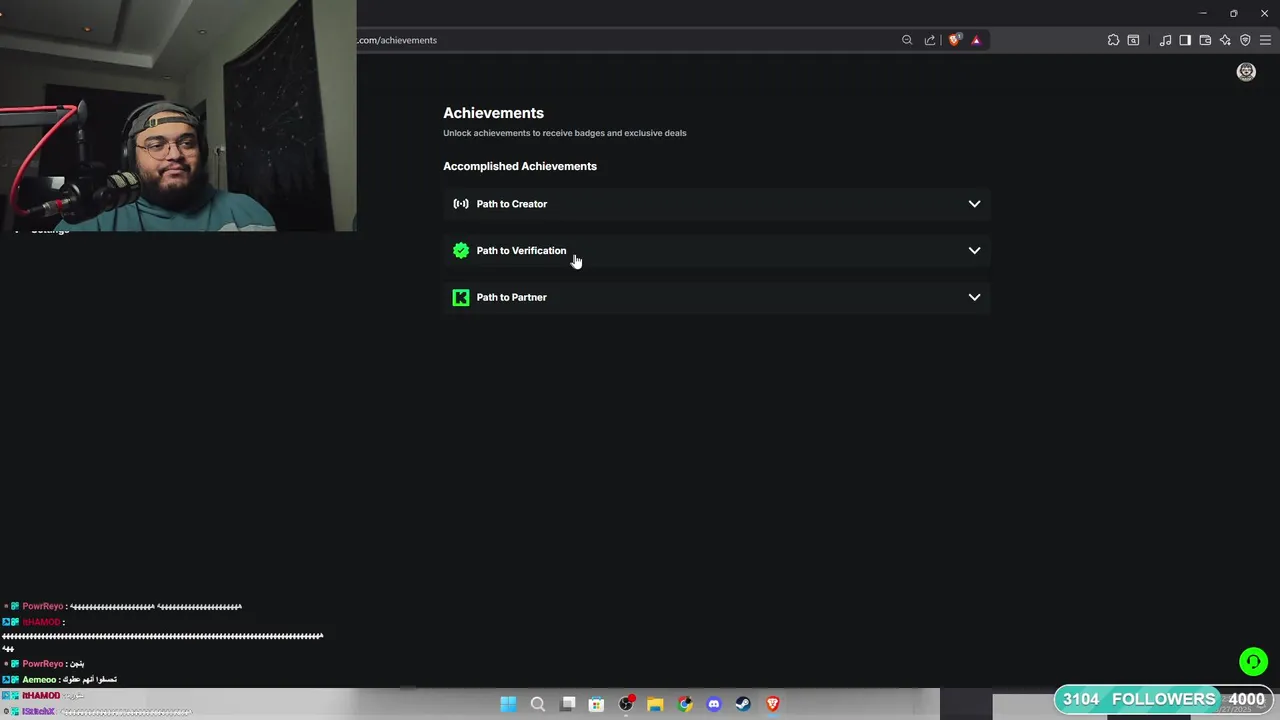Viewport: 1280px width, 720px height.
Task: Open the profile avatar menu
Action: click(1246, 72)
